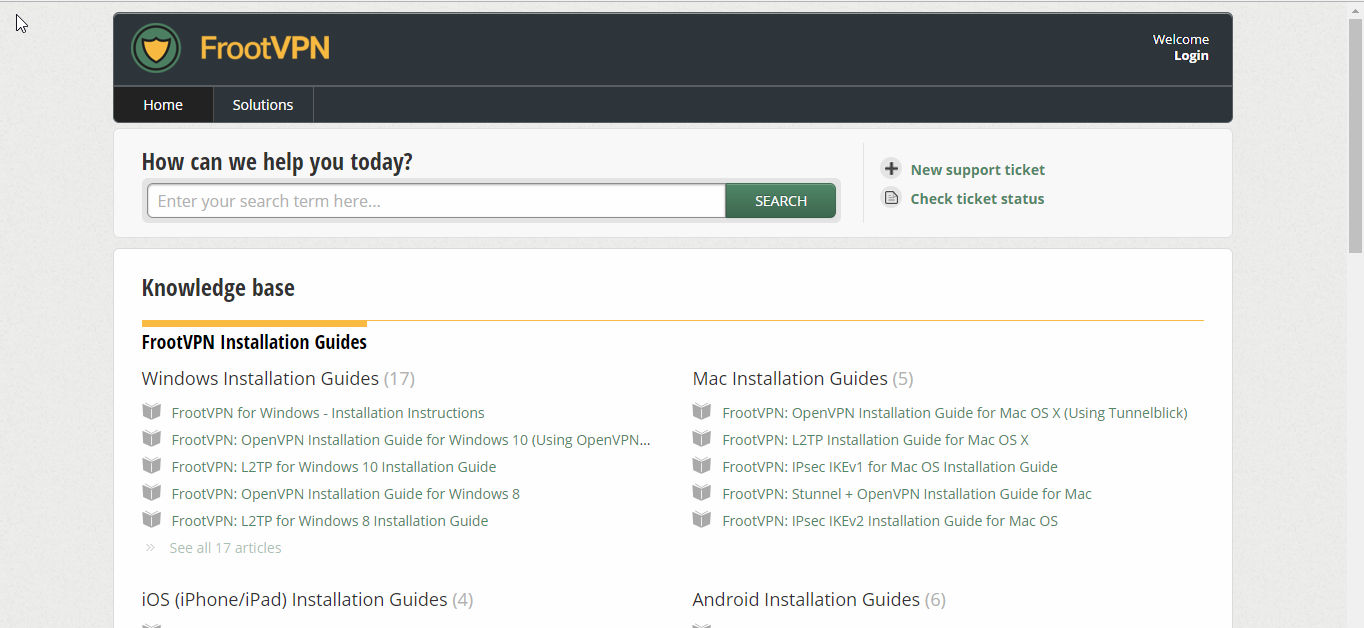
Task: Focus the search term input field
Action: point(436,201)
